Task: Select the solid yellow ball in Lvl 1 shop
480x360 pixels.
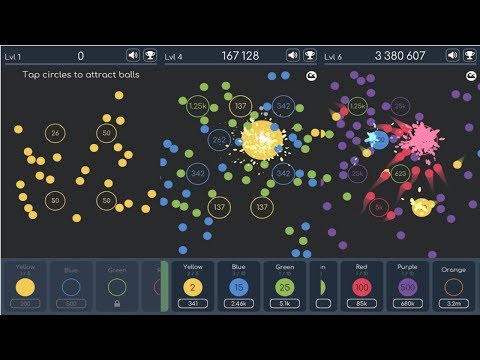Action: [25, 287]
